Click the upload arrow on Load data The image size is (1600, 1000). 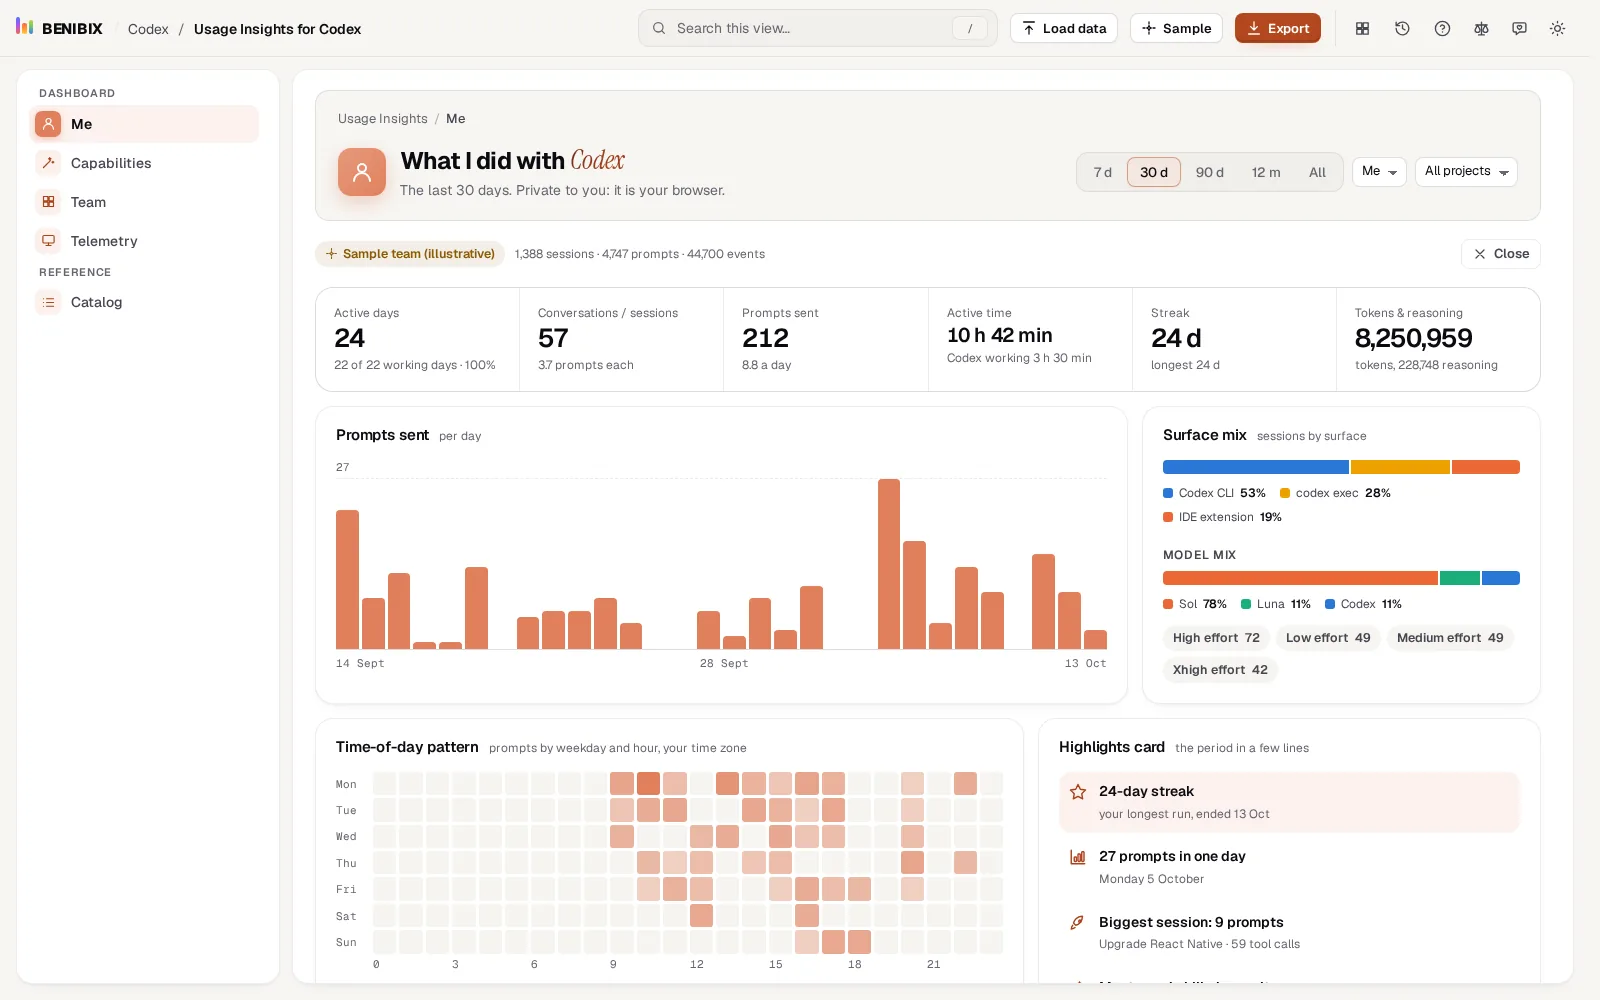1029,28
